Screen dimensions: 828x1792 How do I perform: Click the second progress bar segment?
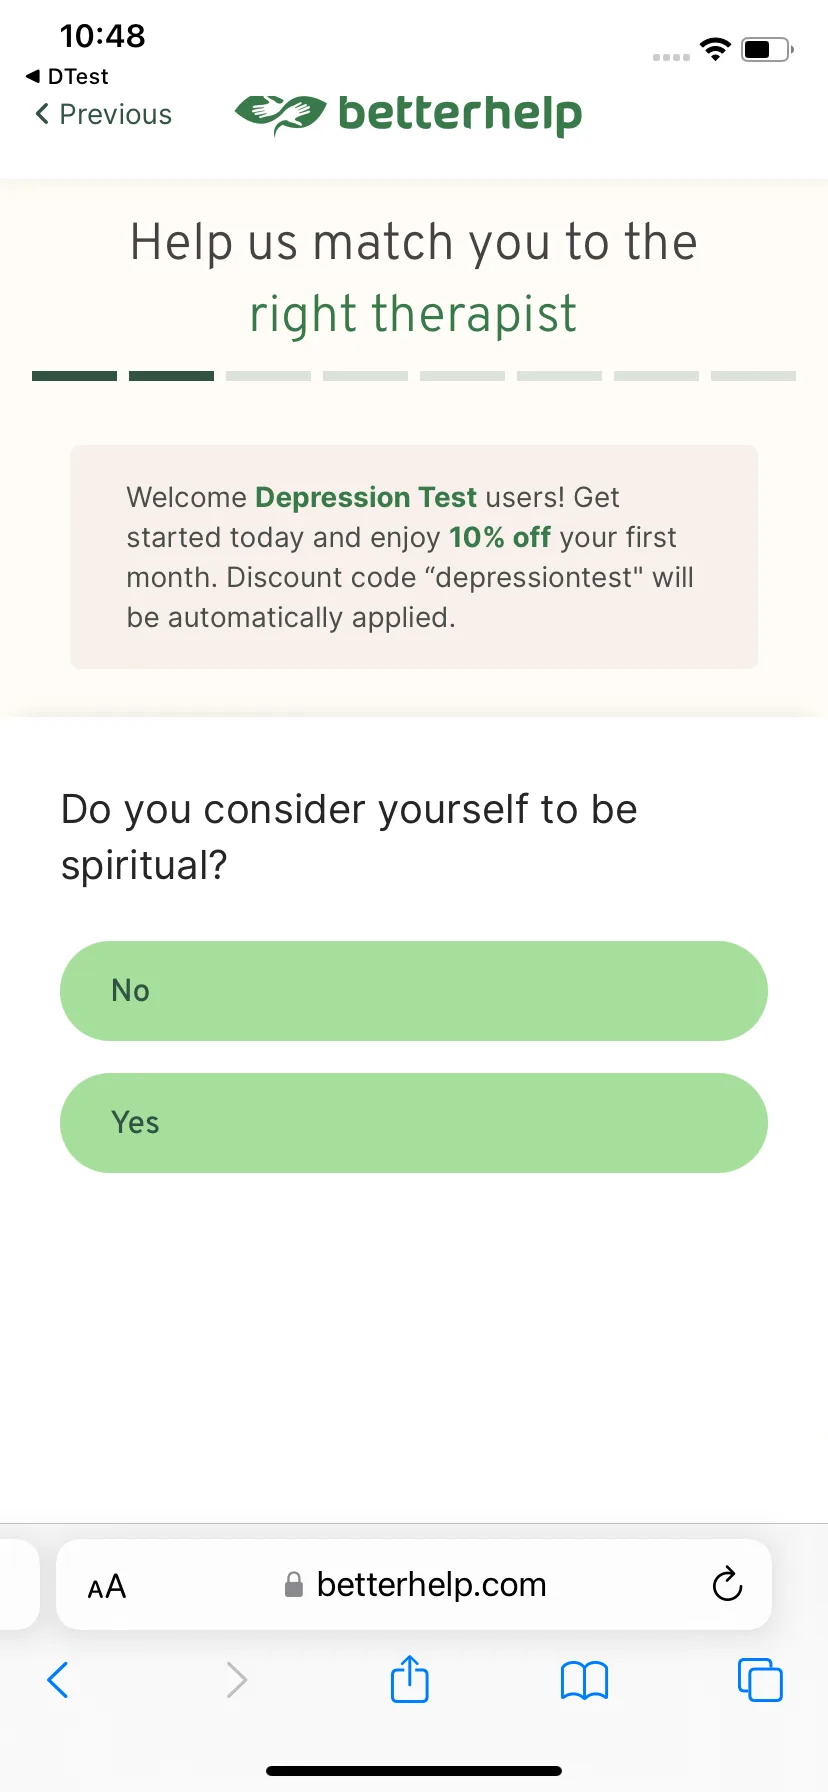(171, 376)
